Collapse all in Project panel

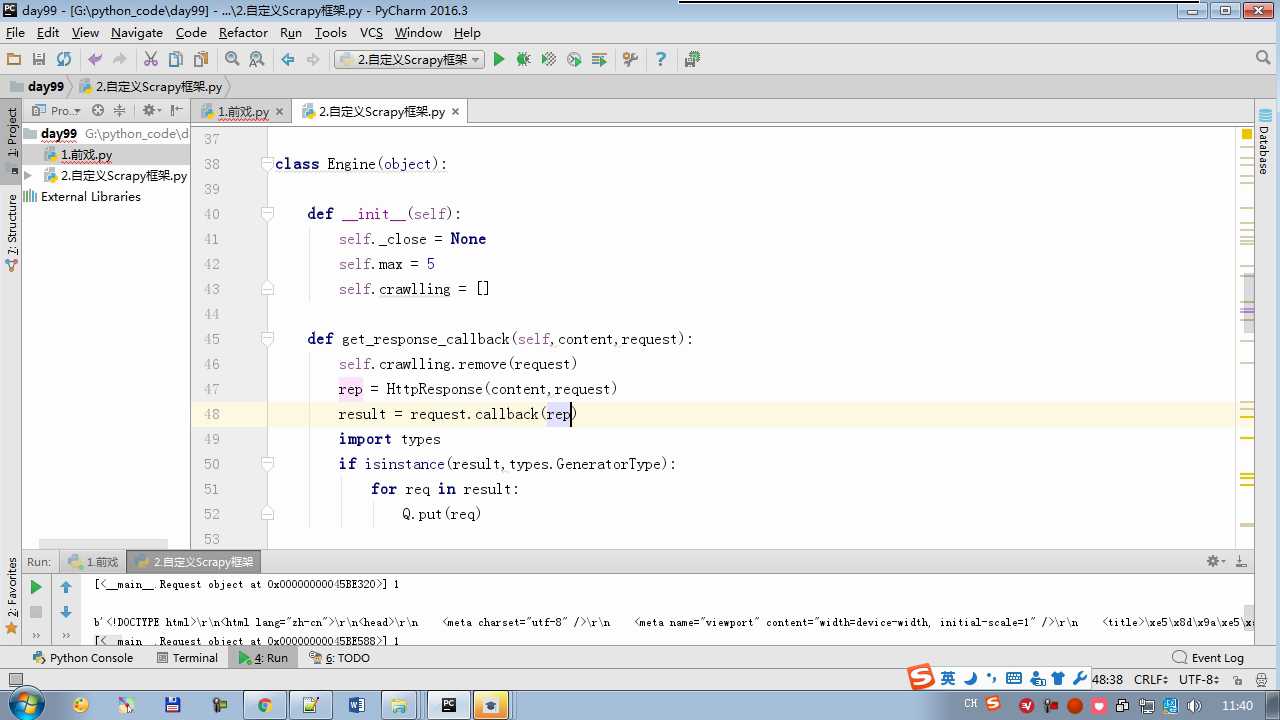119,111
